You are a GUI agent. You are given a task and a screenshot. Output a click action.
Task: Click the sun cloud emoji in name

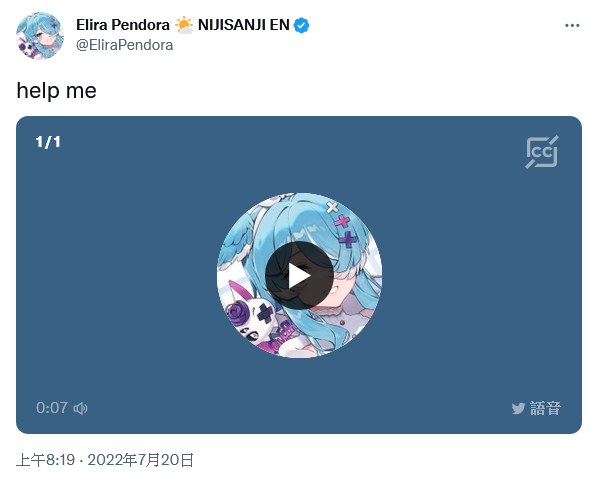click(x=184, y=25)
